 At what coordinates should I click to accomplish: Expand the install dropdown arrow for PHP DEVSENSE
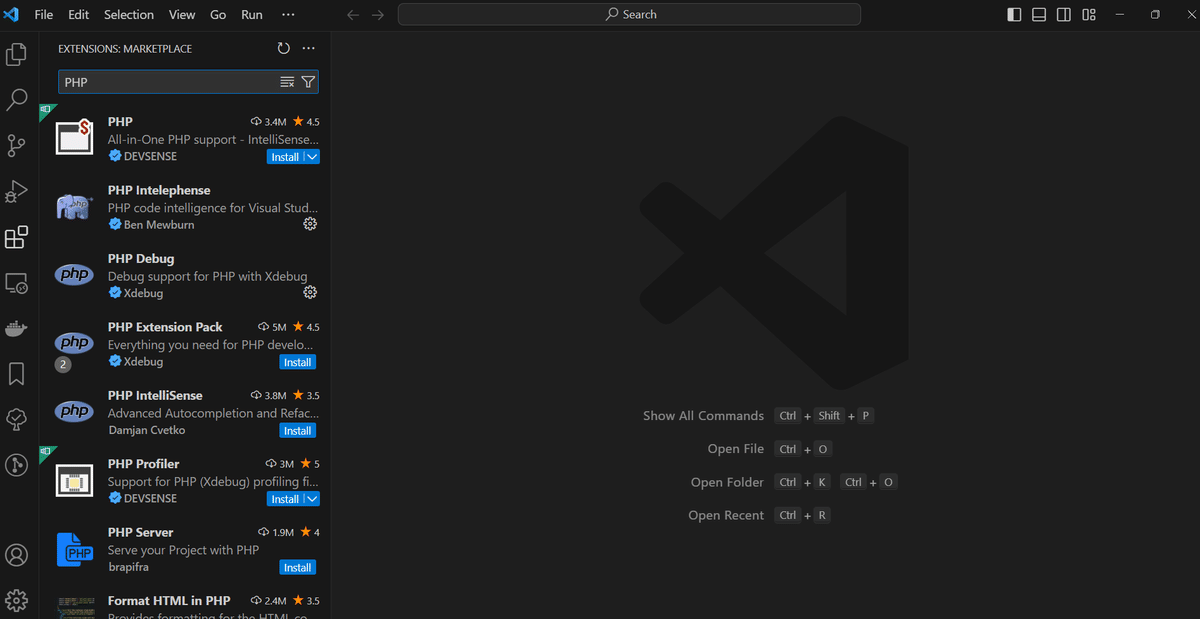pyautogui.click(x=312, y=157)
